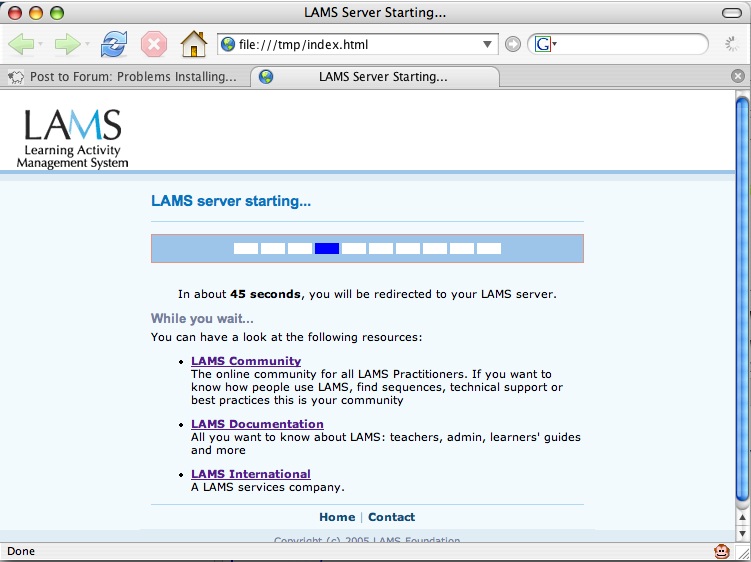751x562 pixels.
Task: Toggle the toolbar with the pill button
Action: coord(729,13)
